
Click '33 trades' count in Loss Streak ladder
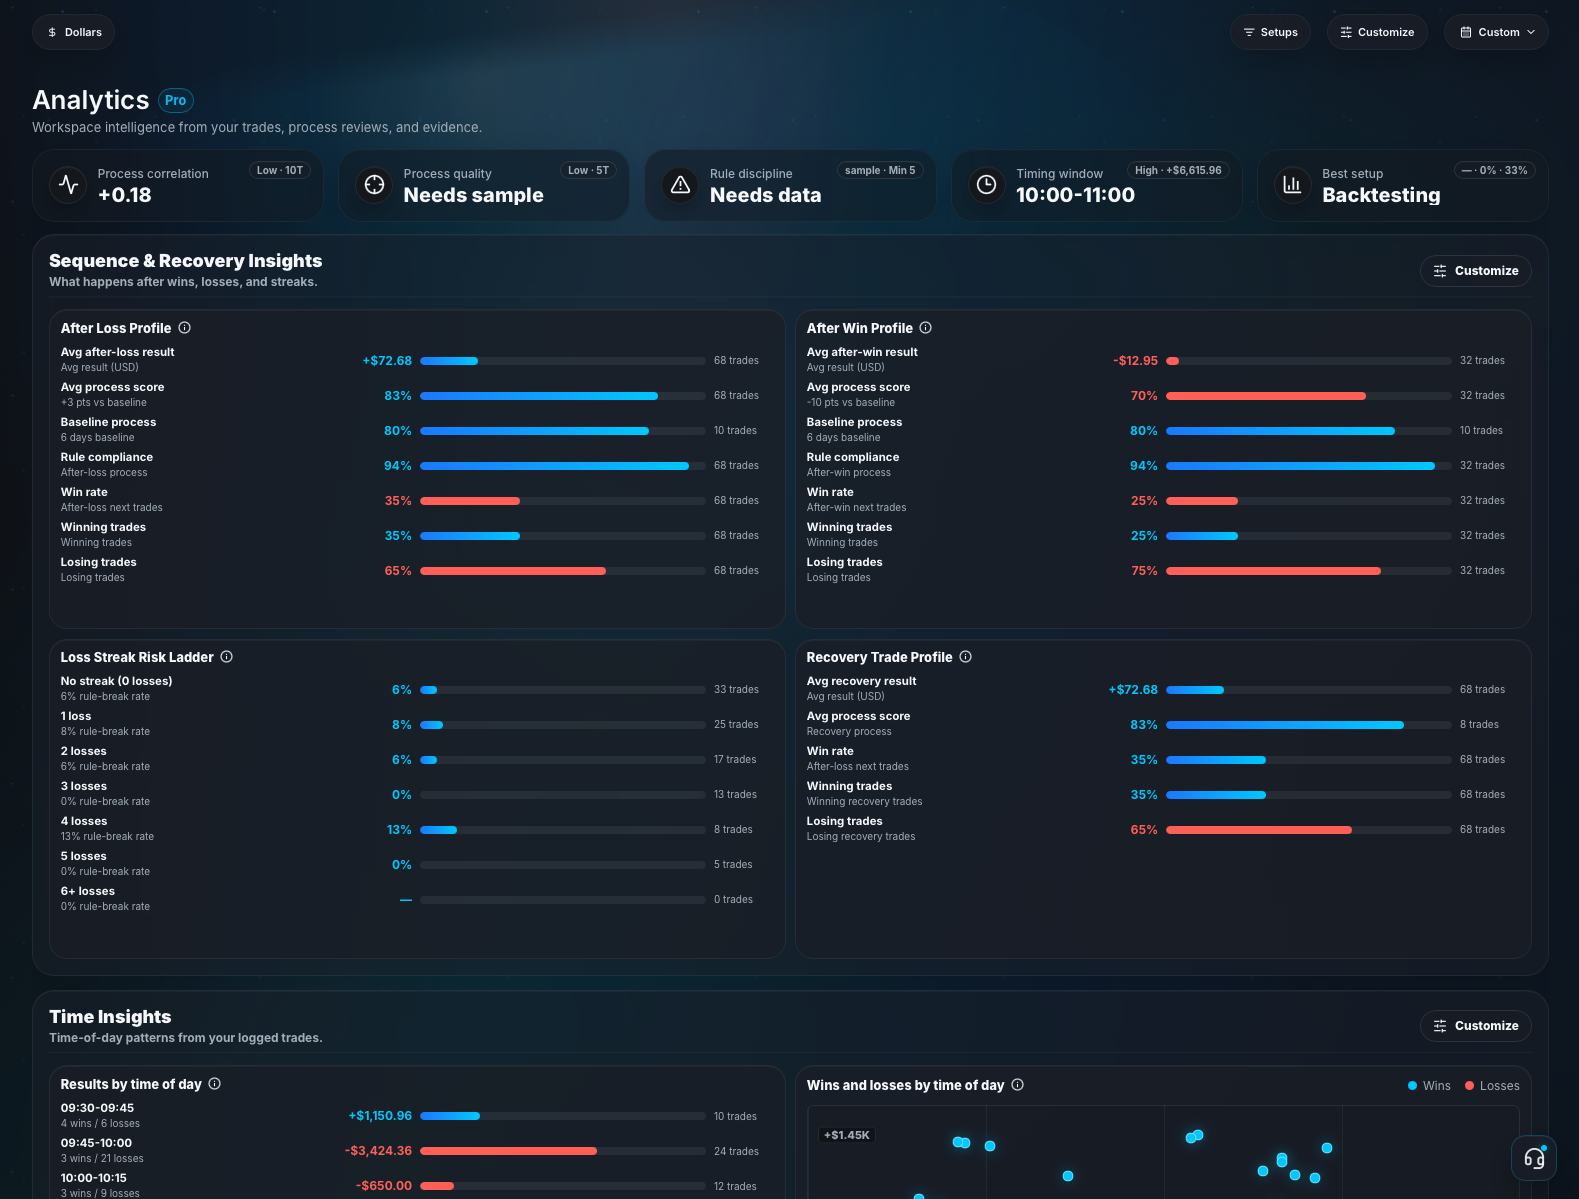(x=736, y=690)
